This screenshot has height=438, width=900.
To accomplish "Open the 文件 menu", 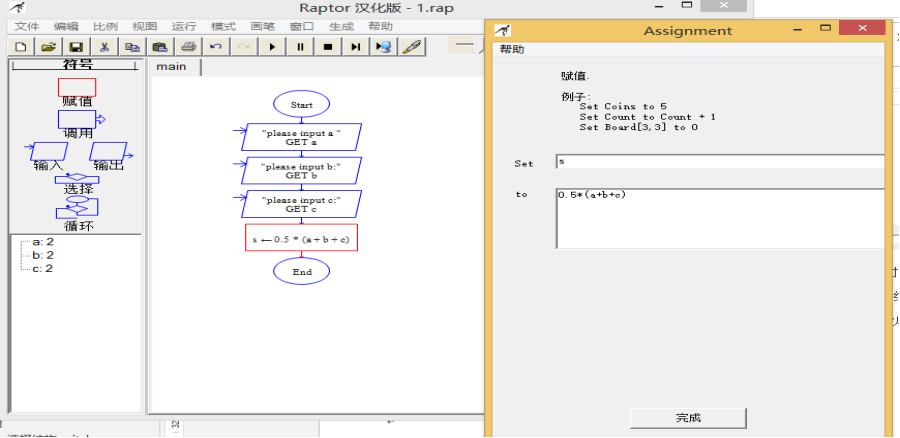I will pyautogui.click(x=26, y=26).
